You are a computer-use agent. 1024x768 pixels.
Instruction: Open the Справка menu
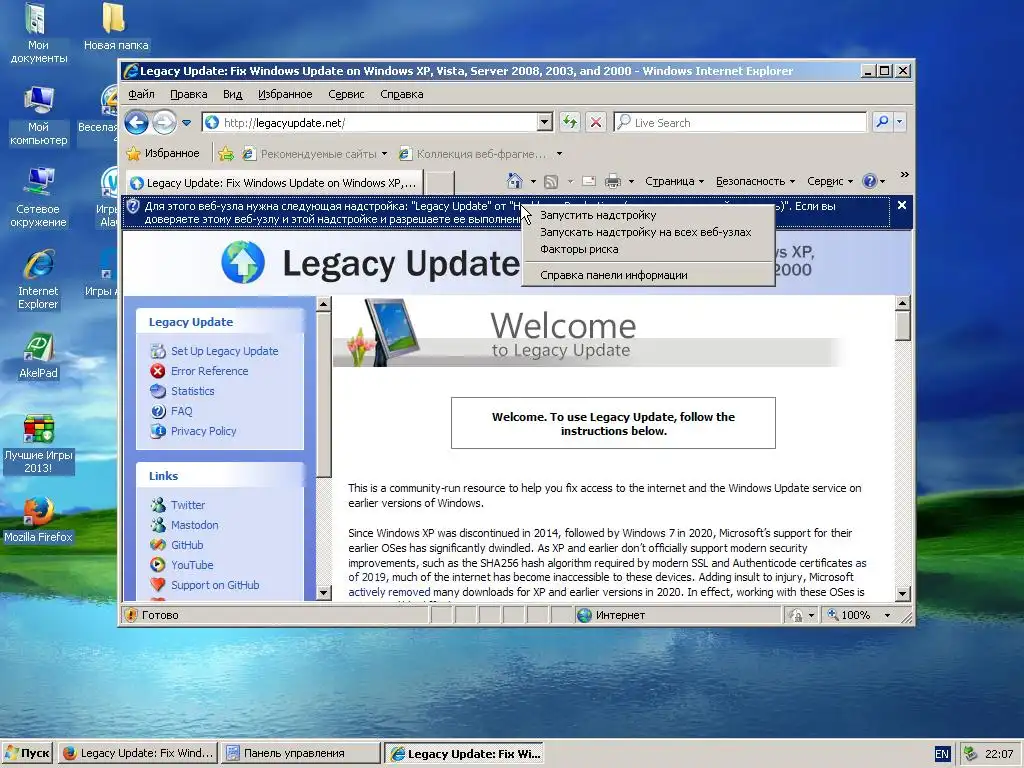pos(402,94)
